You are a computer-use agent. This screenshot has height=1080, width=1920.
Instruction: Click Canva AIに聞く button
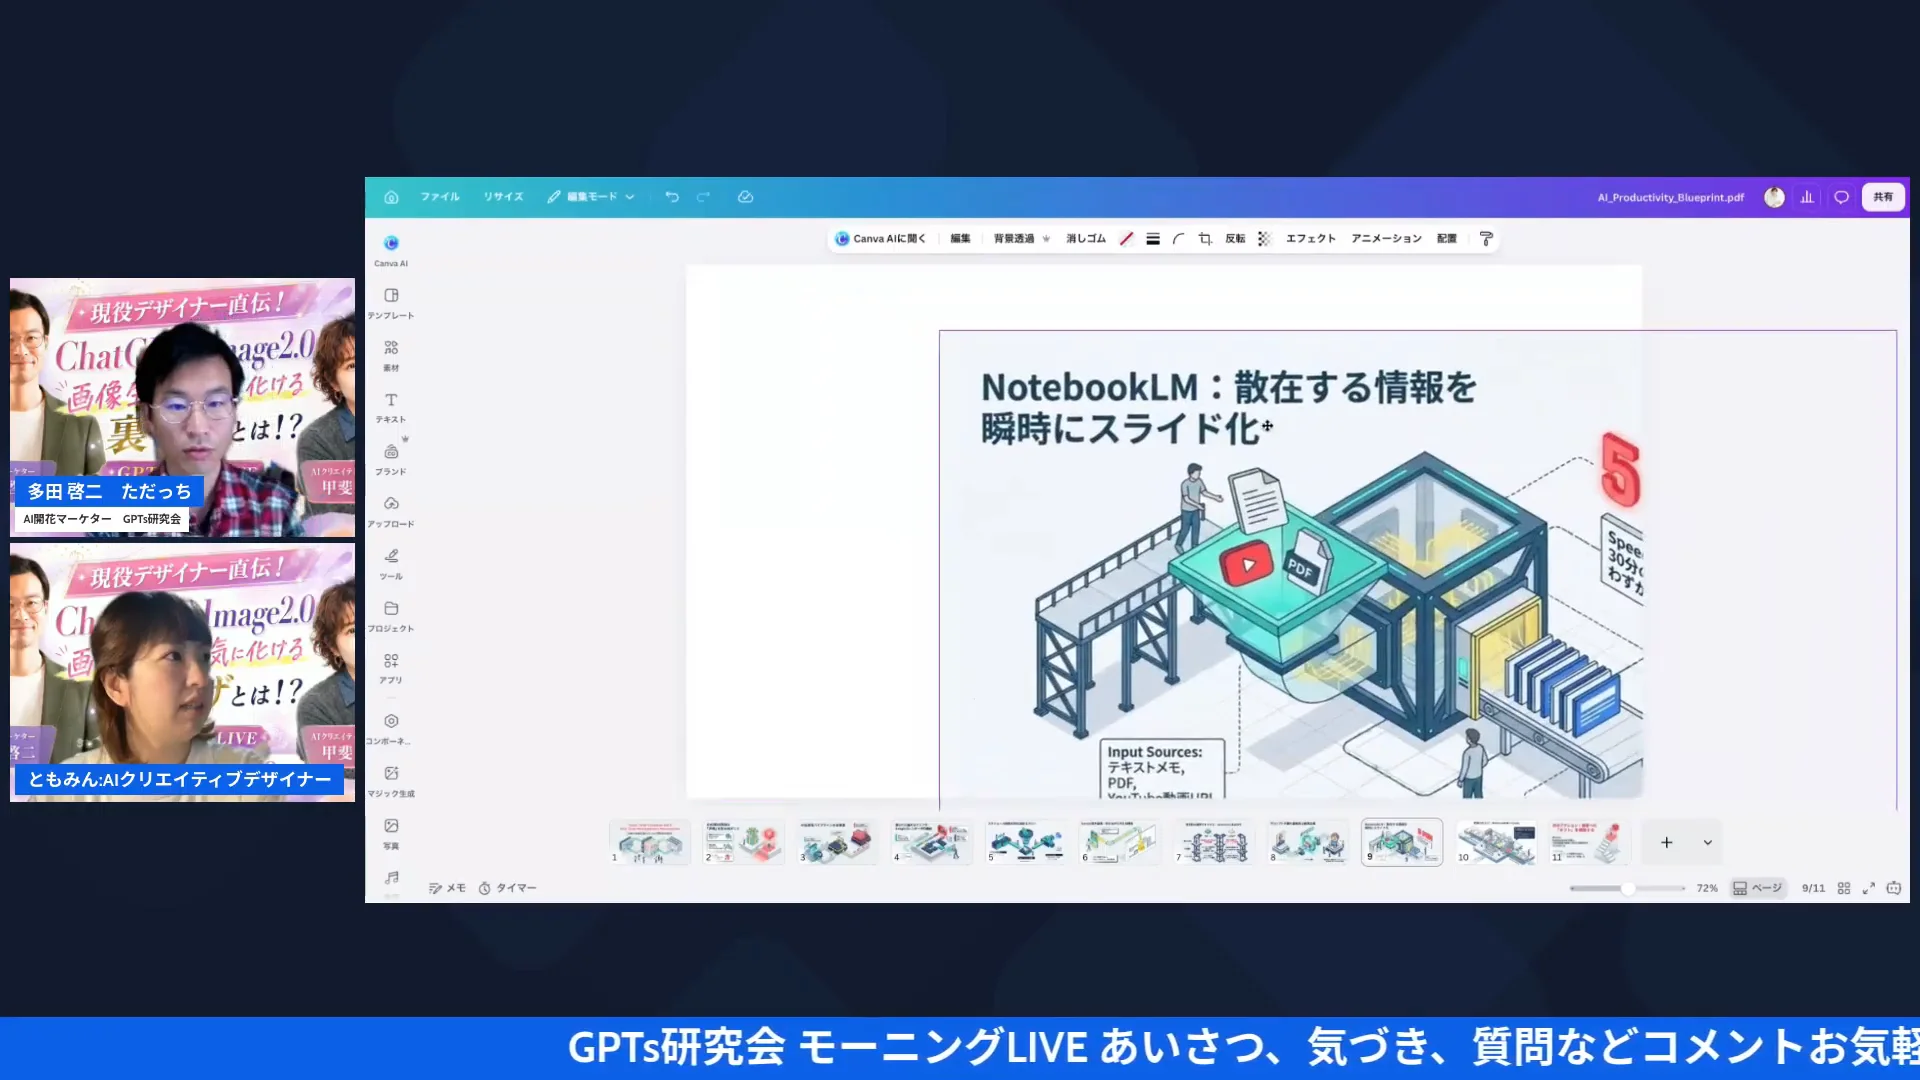881,239
